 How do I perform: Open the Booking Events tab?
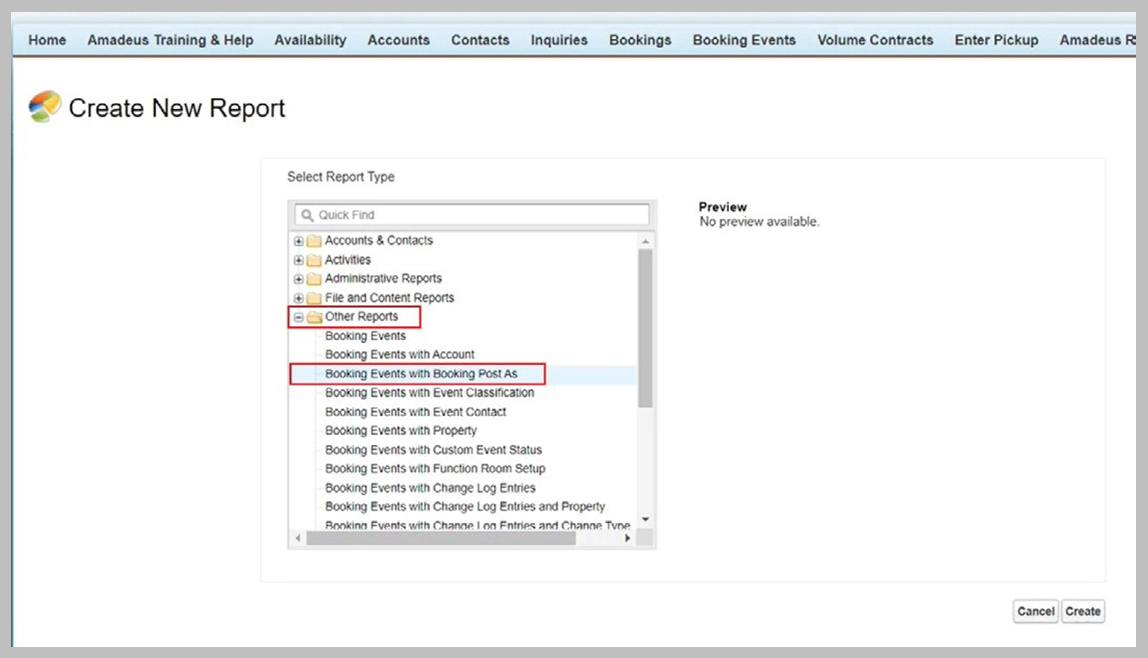(x=744, y=40)
